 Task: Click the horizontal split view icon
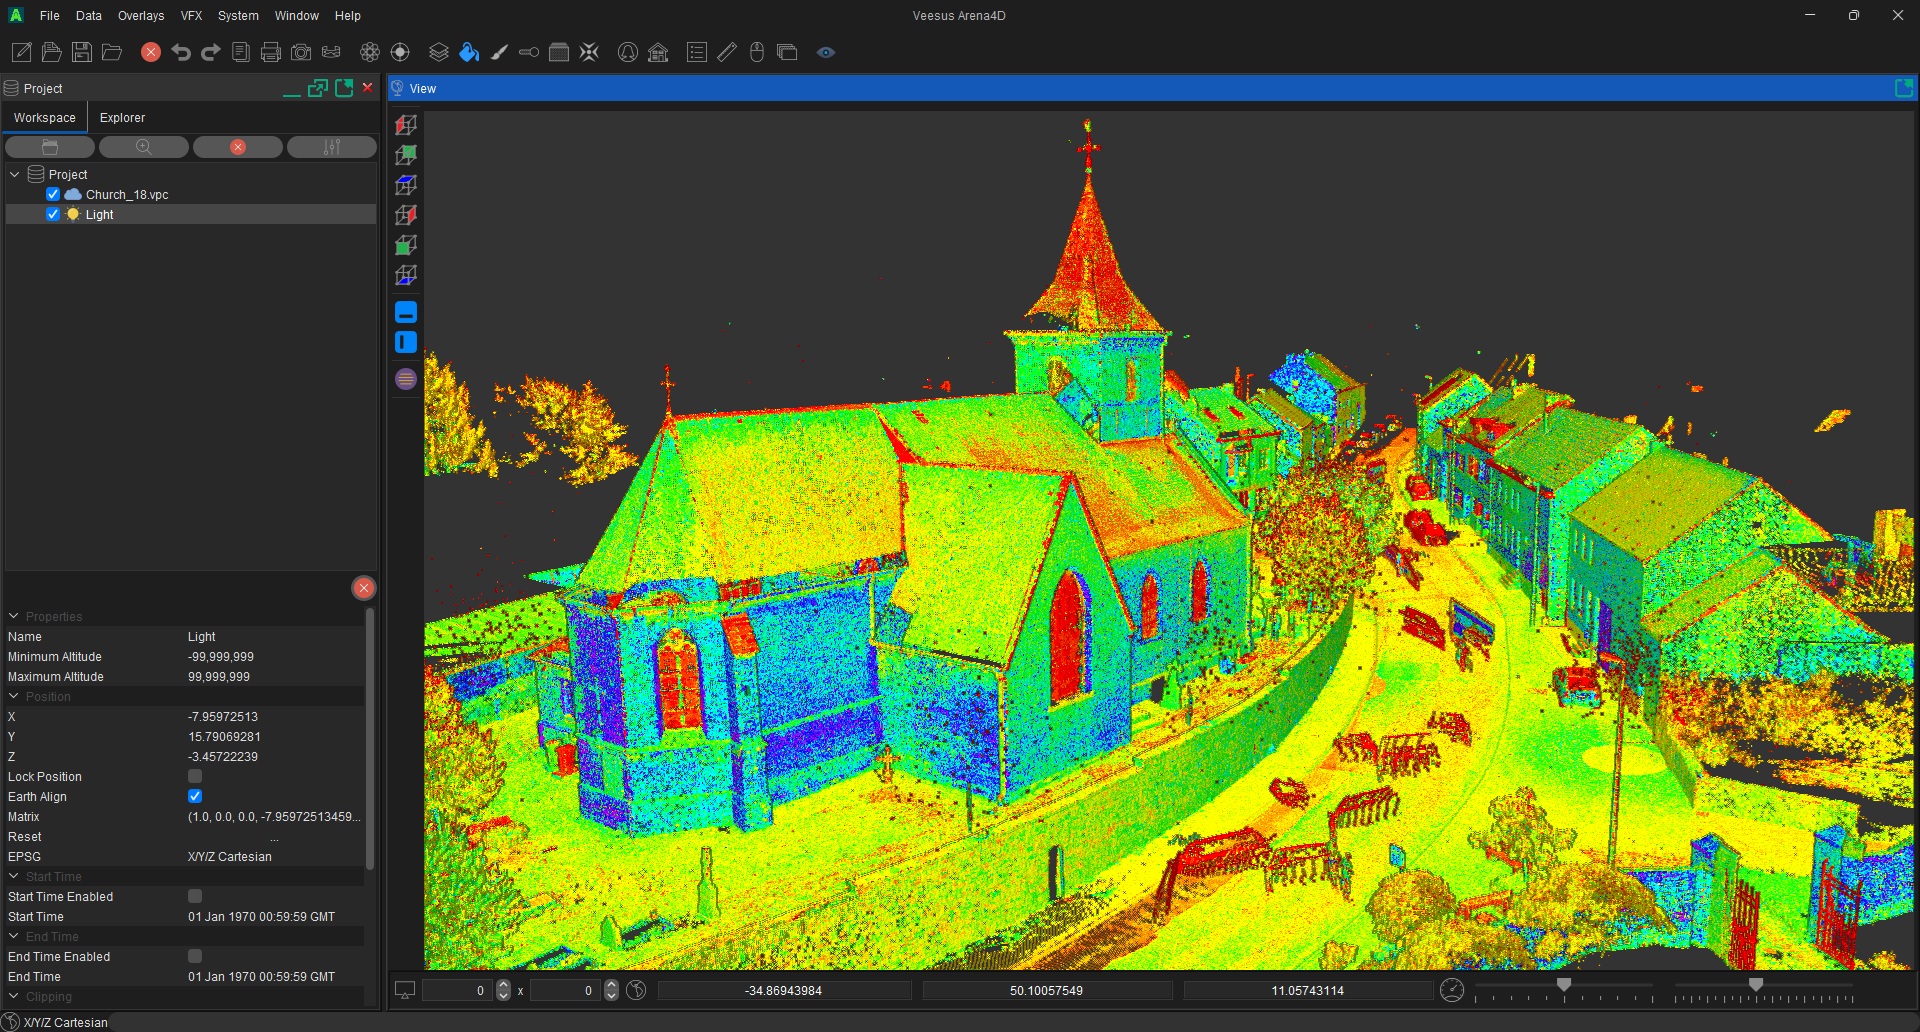pyautogui.click(x=405, y=311)
